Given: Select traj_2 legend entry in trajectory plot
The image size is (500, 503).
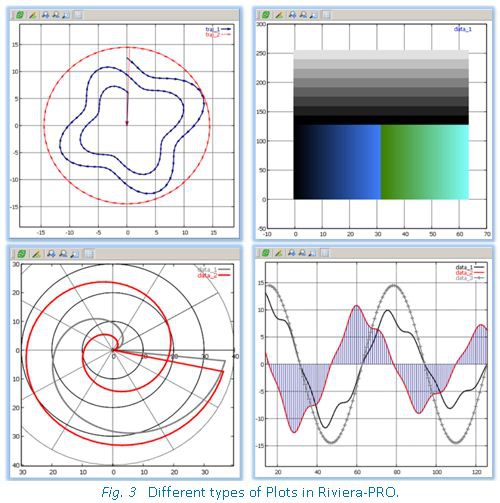Looking at the screenshot, I should point(218,34).
